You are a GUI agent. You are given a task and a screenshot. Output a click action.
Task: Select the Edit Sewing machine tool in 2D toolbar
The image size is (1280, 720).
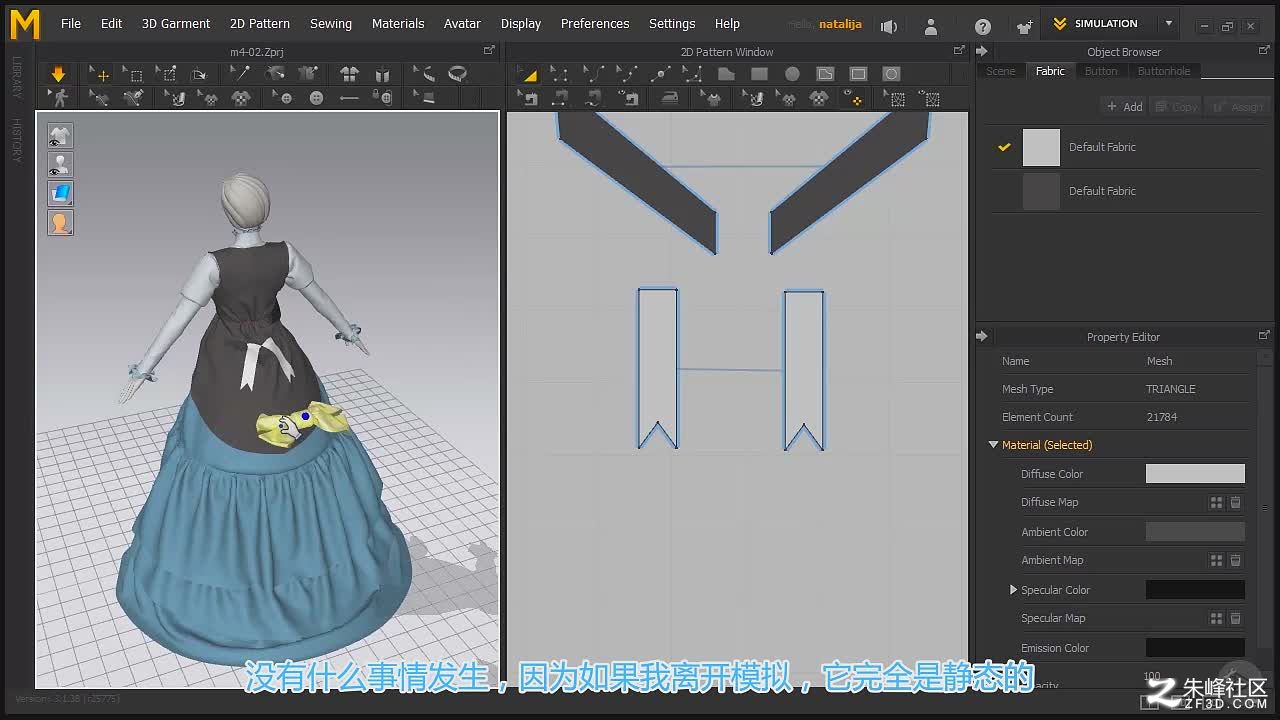point(527,98)
